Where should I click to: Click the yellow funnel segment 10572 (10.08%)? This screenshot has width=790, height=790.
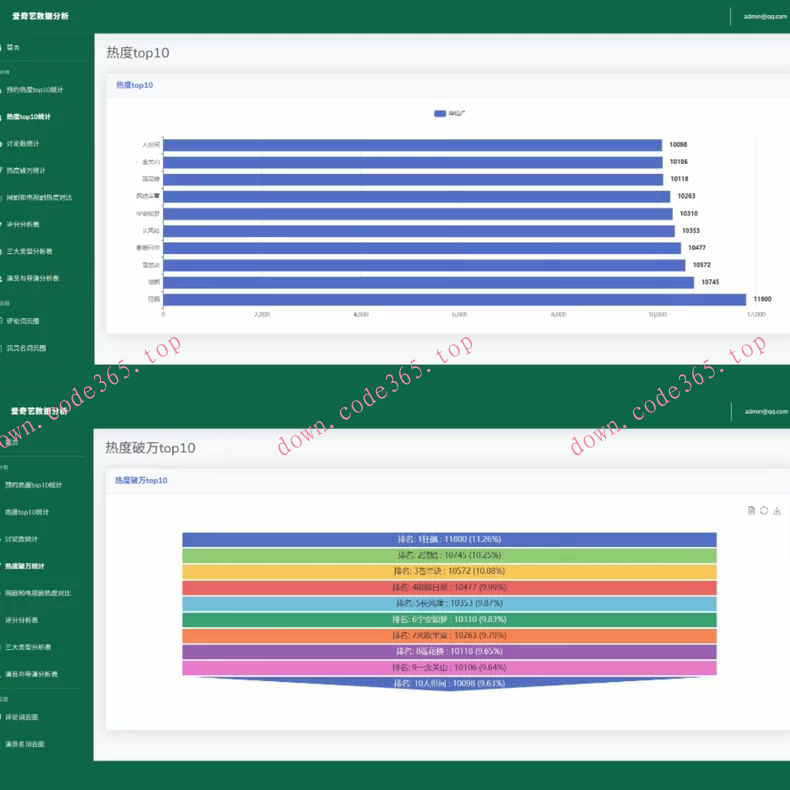(449, 572)
